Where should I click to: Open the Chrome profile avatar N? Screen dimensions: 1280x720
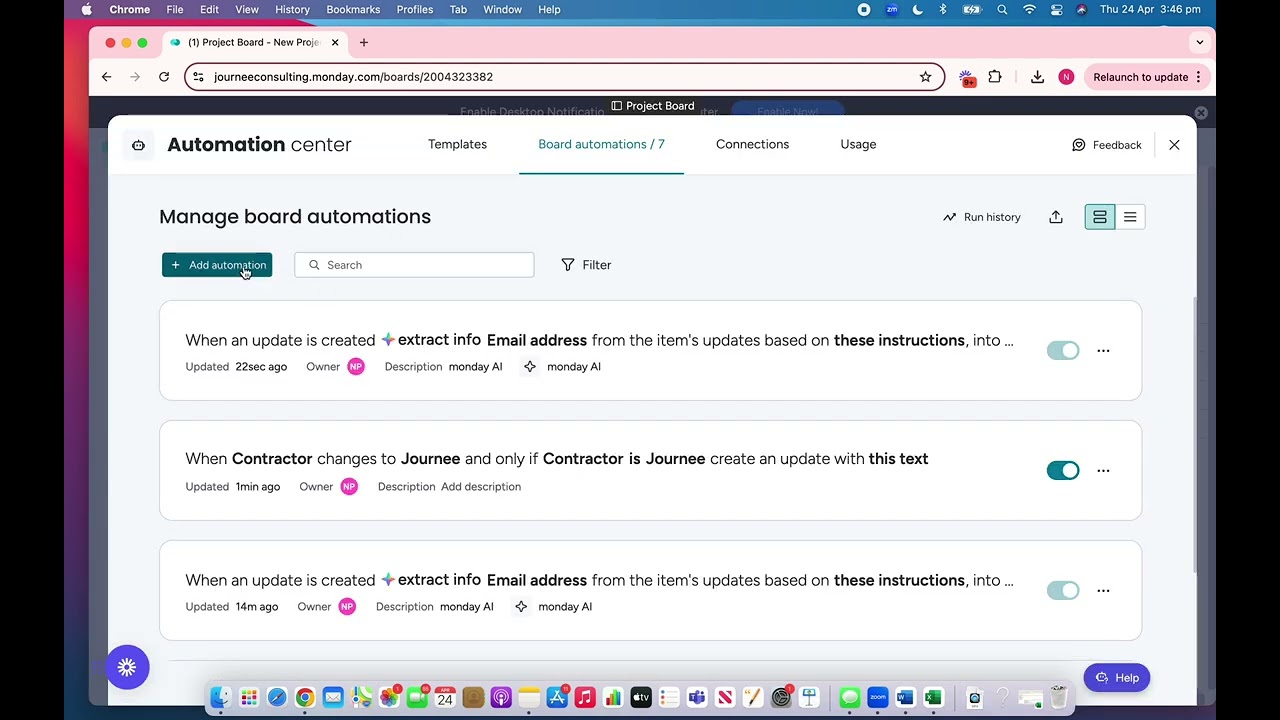point(1066,77)
